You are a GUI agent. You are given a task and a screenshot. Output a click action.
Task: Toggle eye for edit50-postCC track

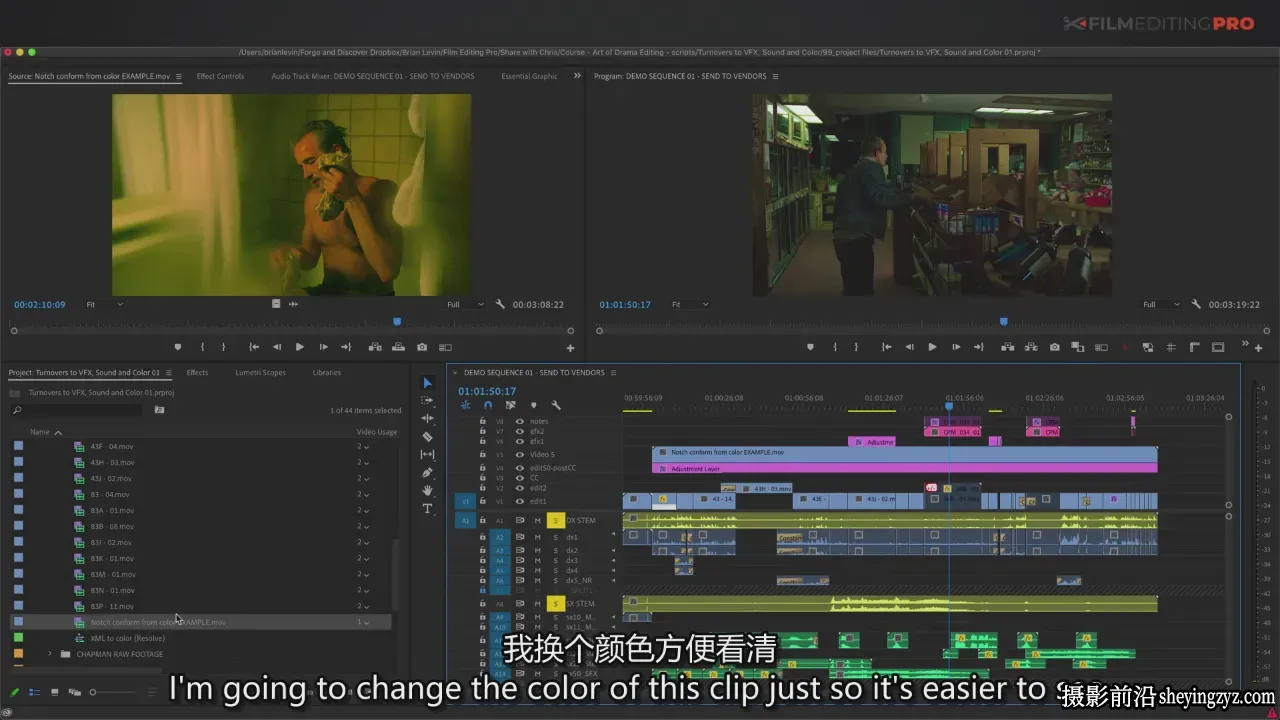click(x=519, y=468)
